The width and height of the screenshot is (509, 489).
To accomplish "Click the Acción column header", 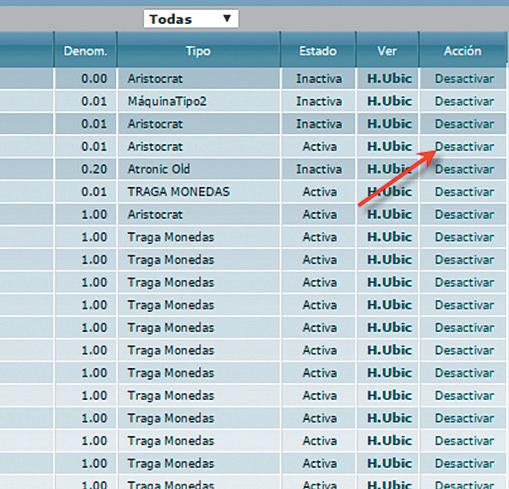I will click(x=463, y=51).
